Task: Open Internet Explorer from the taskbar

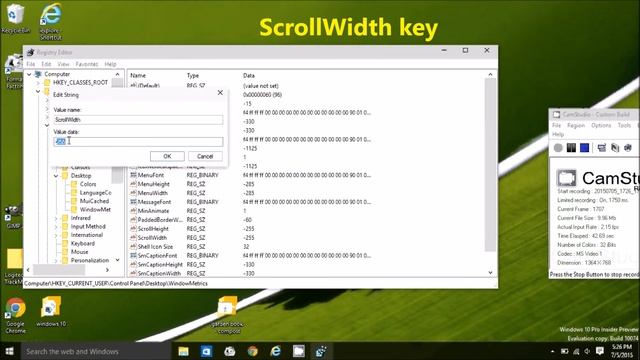Action: click(x=276, y=351)
